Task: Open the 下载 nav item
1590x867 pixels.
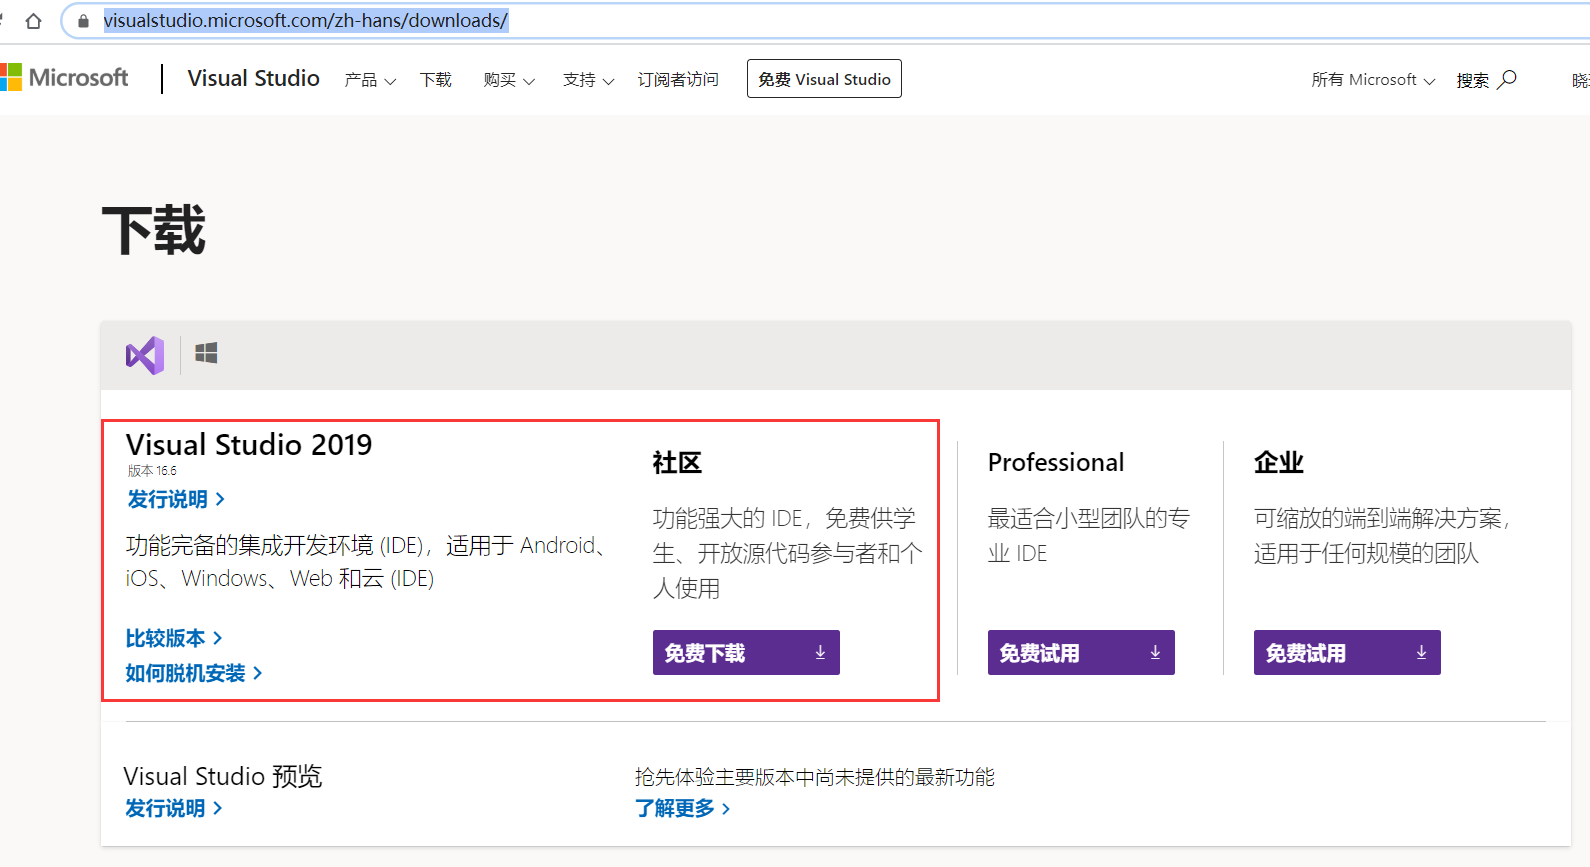Action: (436, 80)
